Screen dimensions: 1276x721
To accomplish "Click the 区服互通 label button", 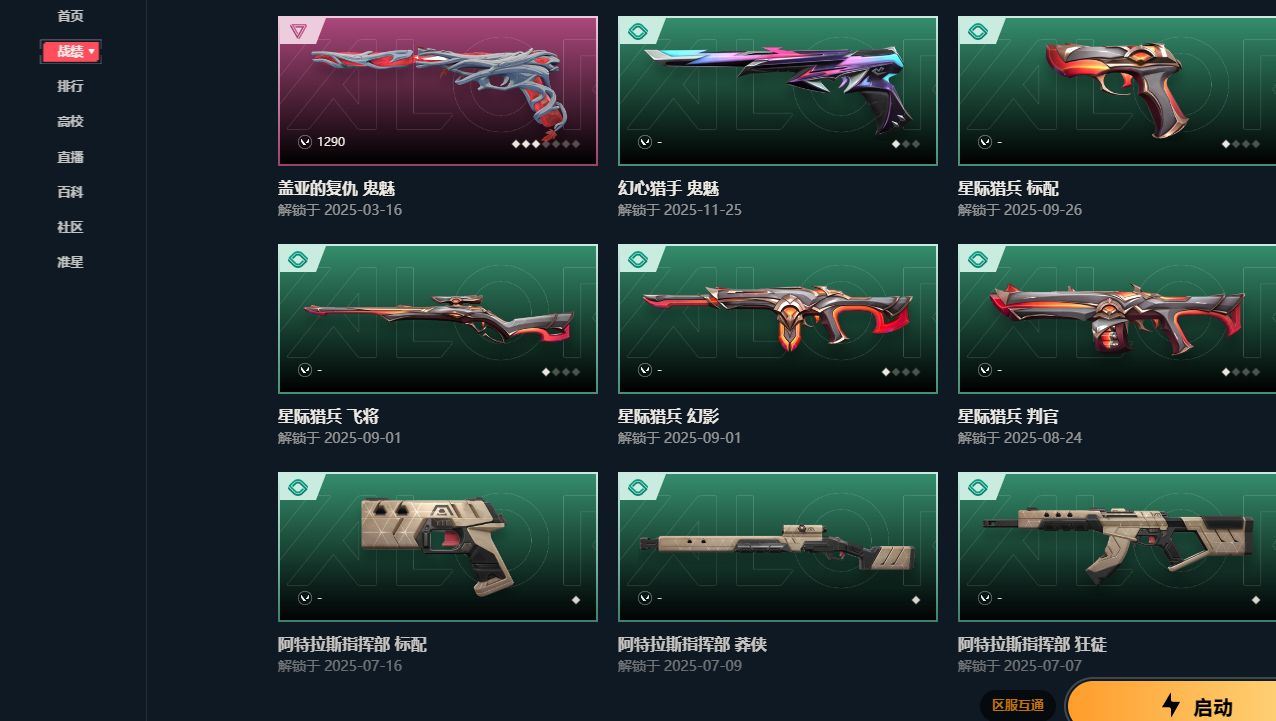I will (1017, 705).
